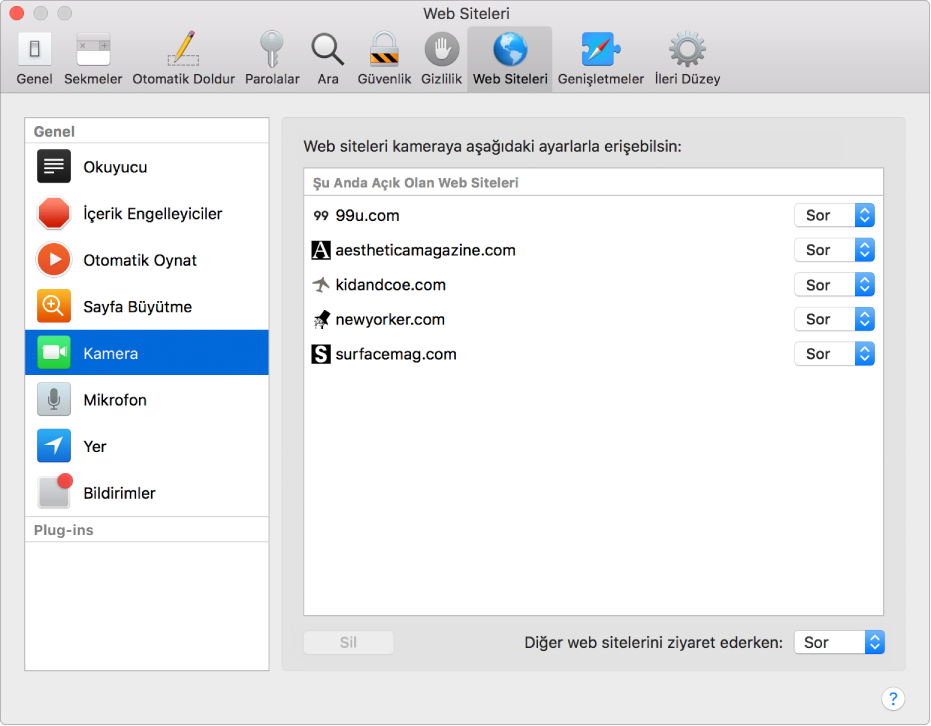Open the Sor dropdown for newyorker.com
The height and width of the screenshot is (726, 931).
pos(834,319)
